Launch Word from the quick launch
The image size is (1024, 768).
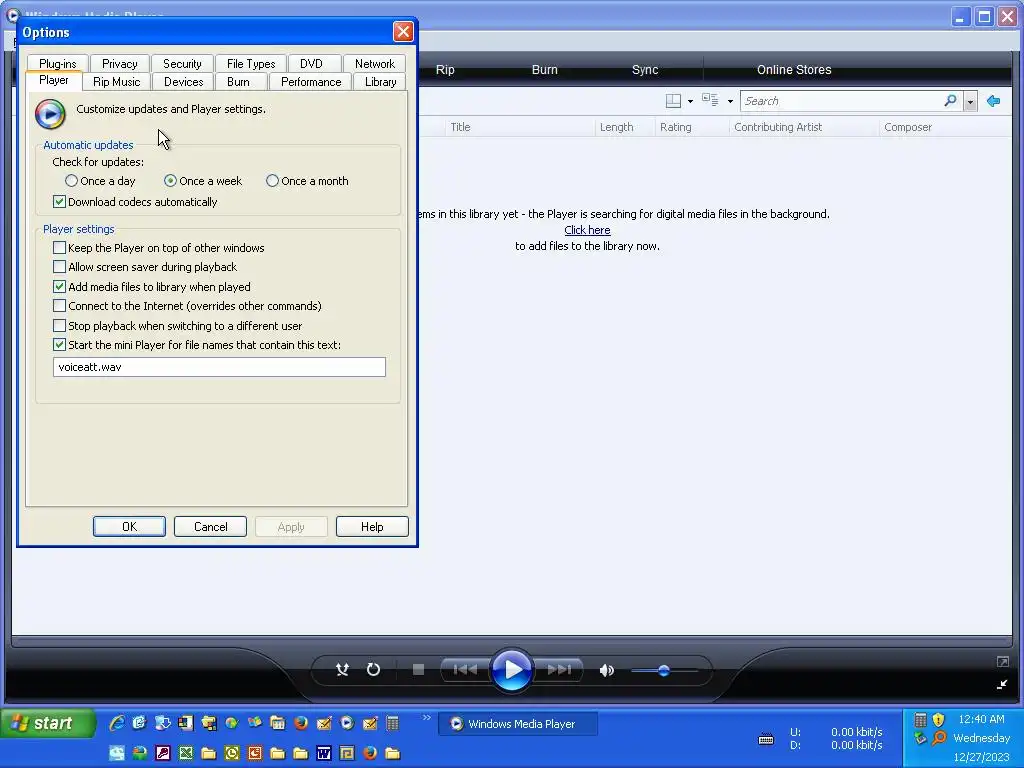(323, 753)
